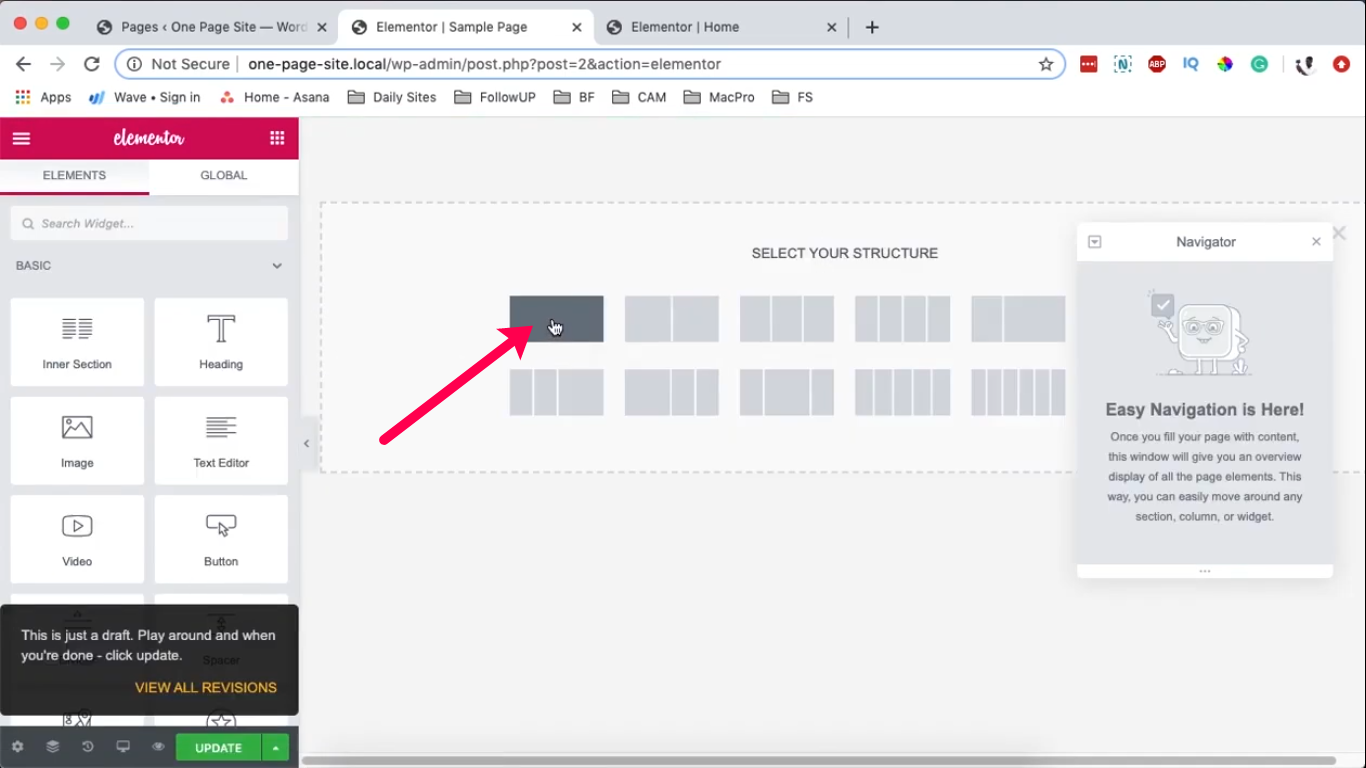Open the FS bookmark folder
The width and height of the screenshot is (1366, 768).
click(792, 97)
